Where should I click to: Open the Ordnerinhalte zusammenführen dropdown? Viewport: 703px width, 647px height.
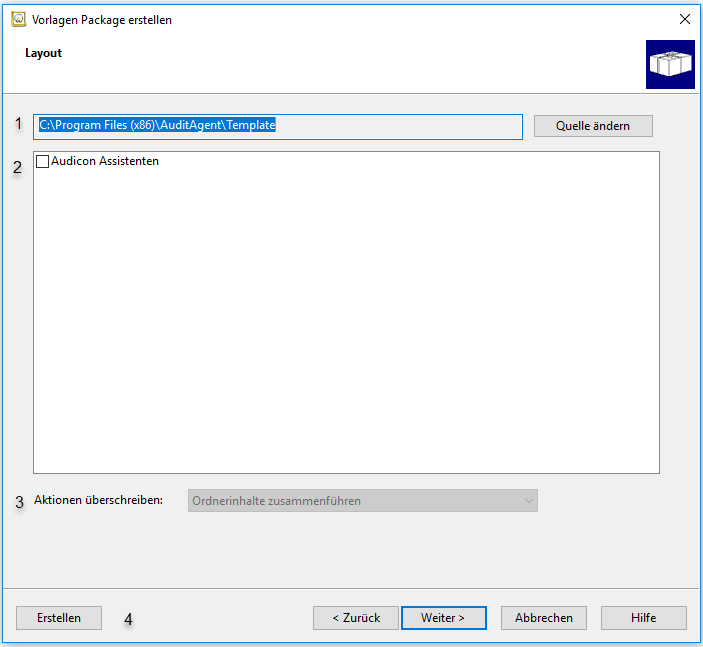pos(362,501)
